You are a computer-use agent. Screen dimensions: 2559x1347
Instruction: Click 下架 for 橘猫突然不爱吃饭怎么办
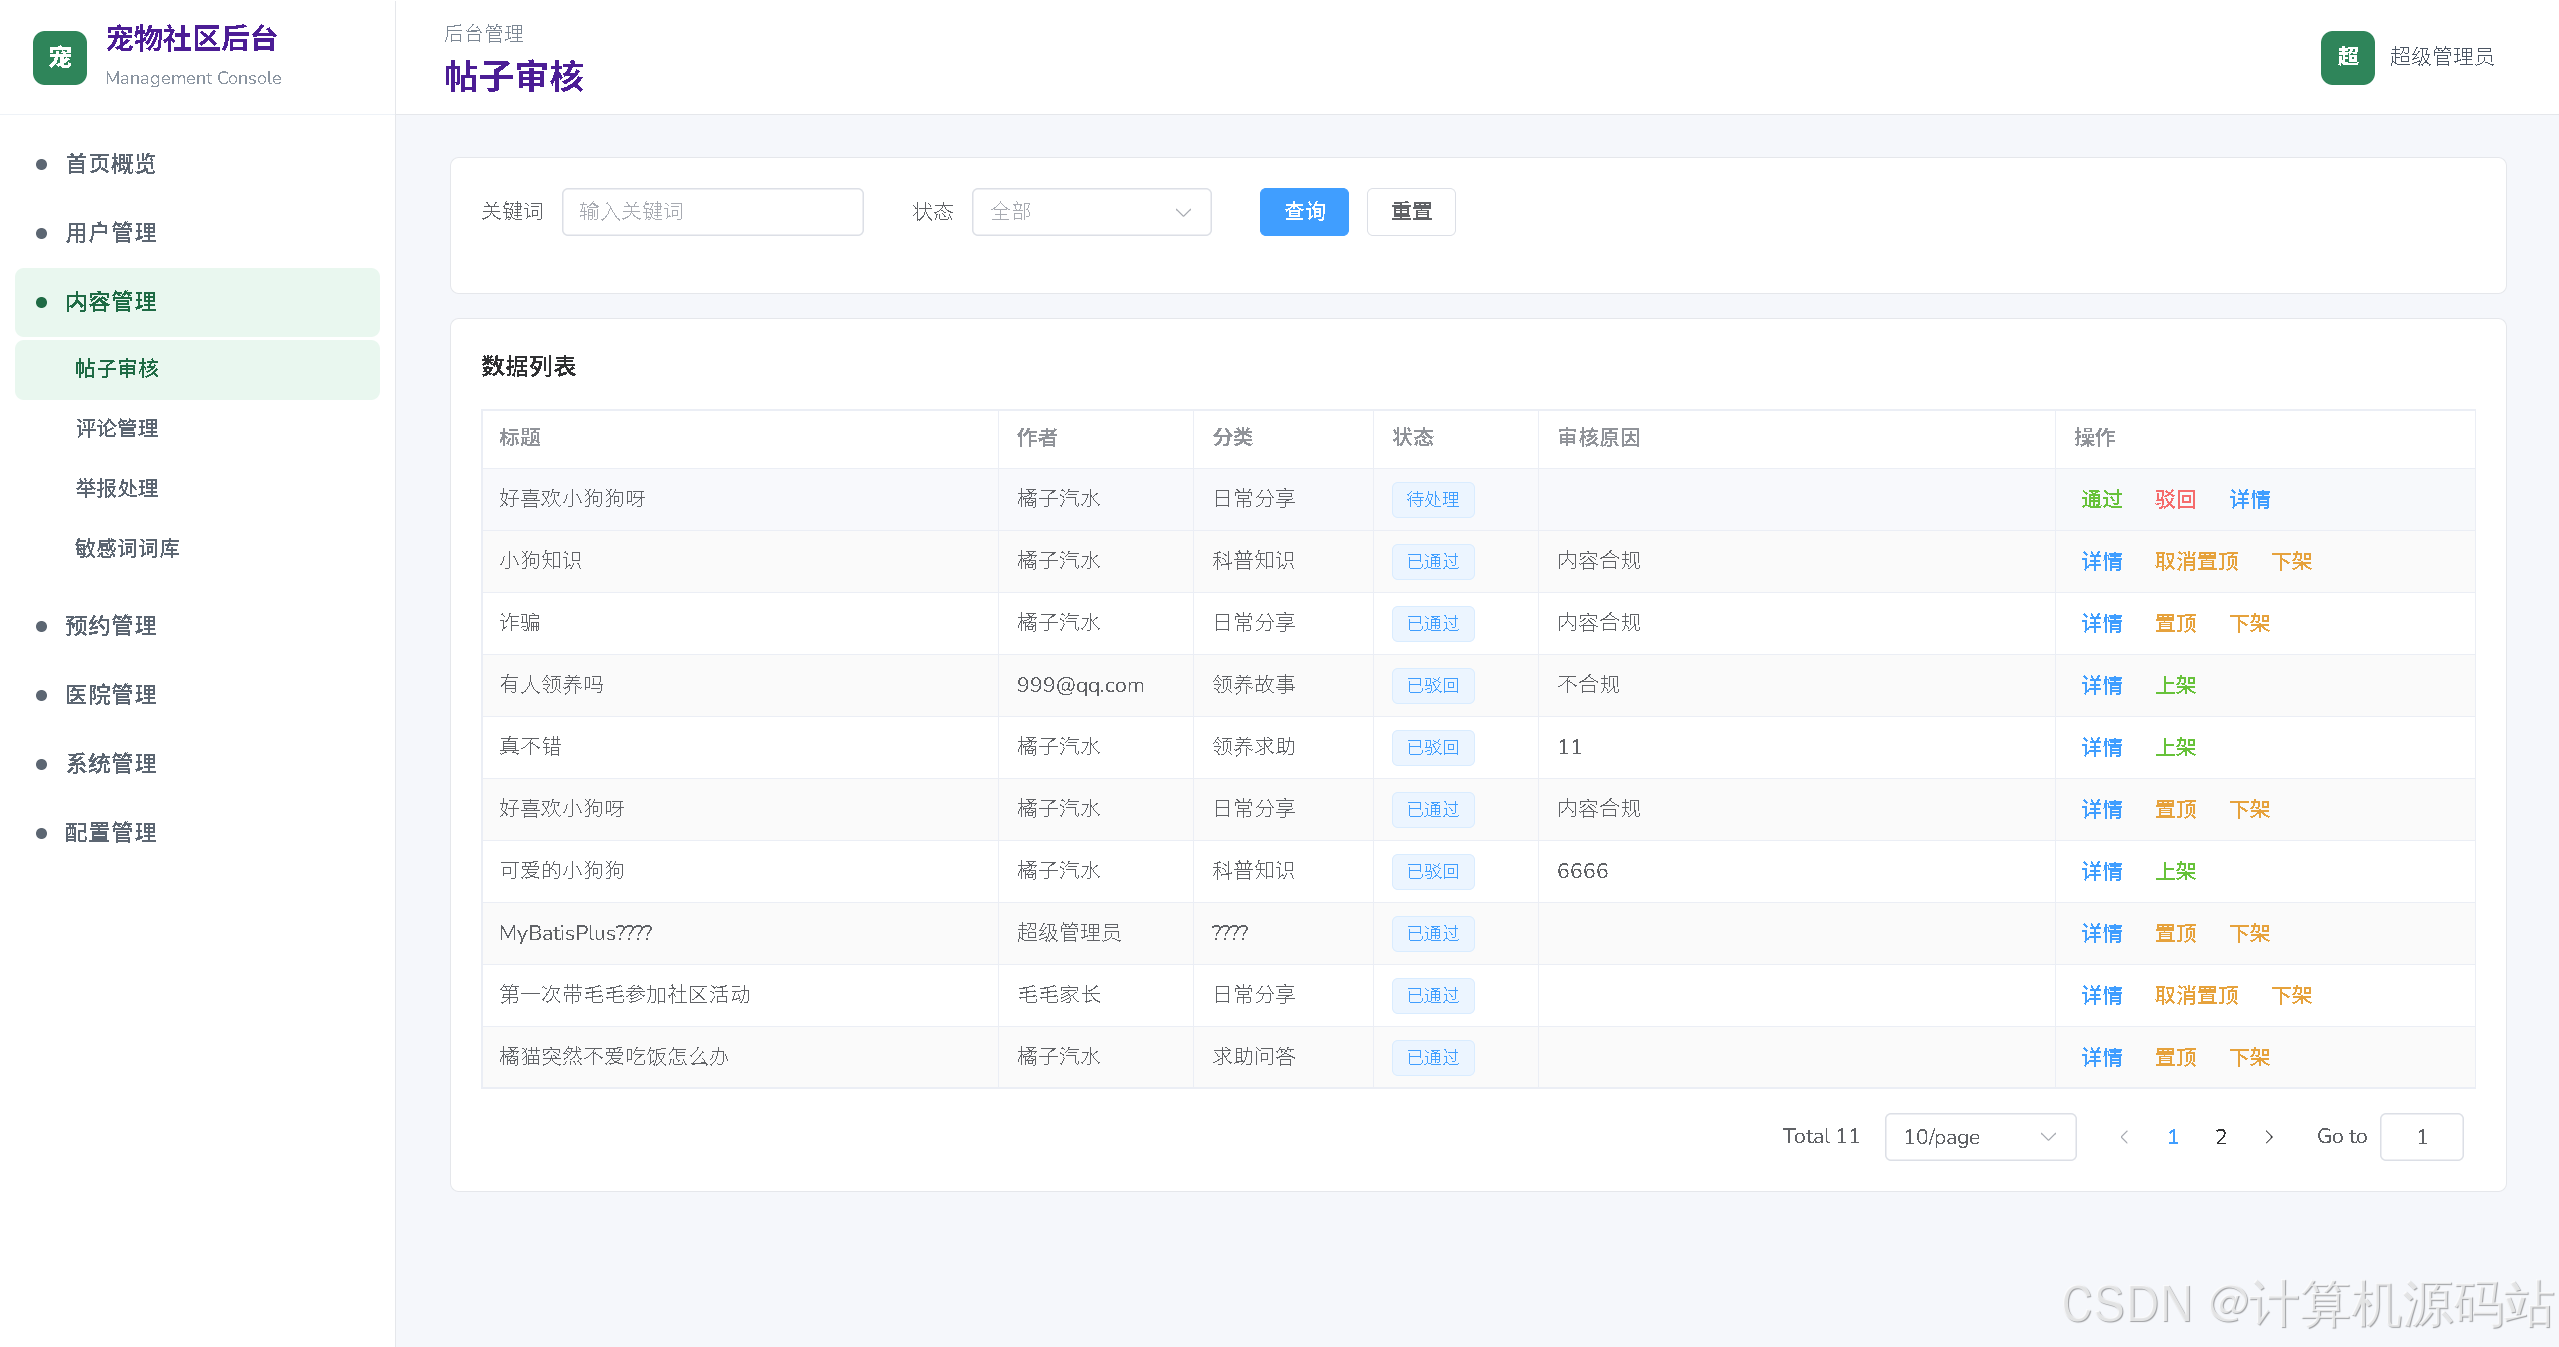(2249, 1058)
